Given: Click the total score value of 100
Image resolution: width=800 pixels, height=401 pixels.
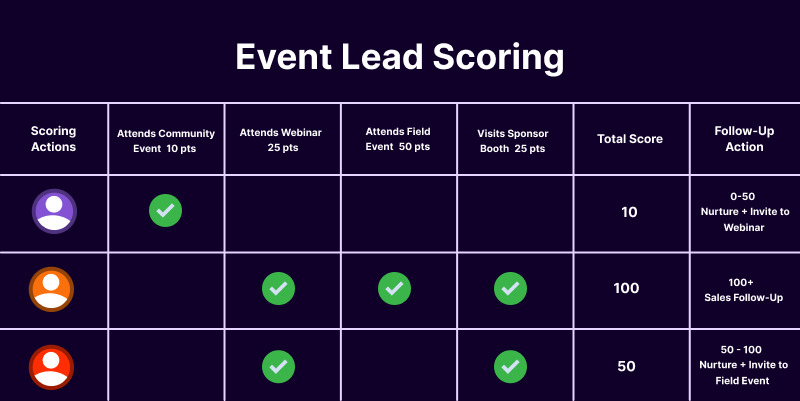Looking at the screenshot, I should click(x=626, y=289).
